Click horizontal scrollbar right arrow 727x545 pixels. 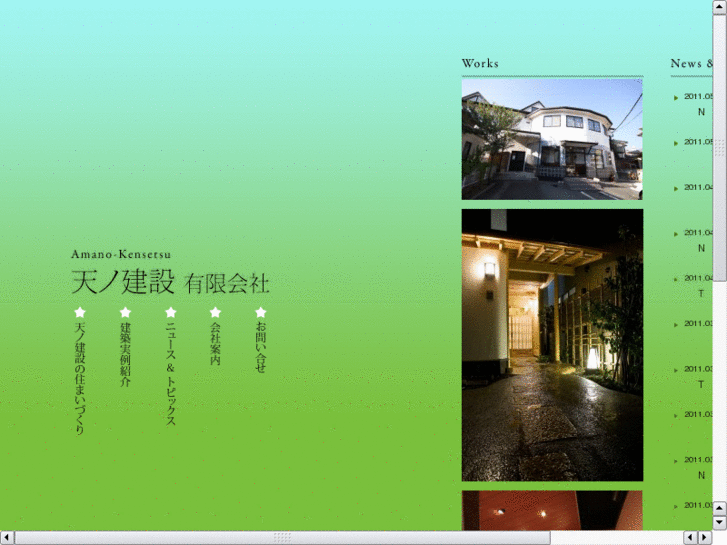(x=705, y=538)
